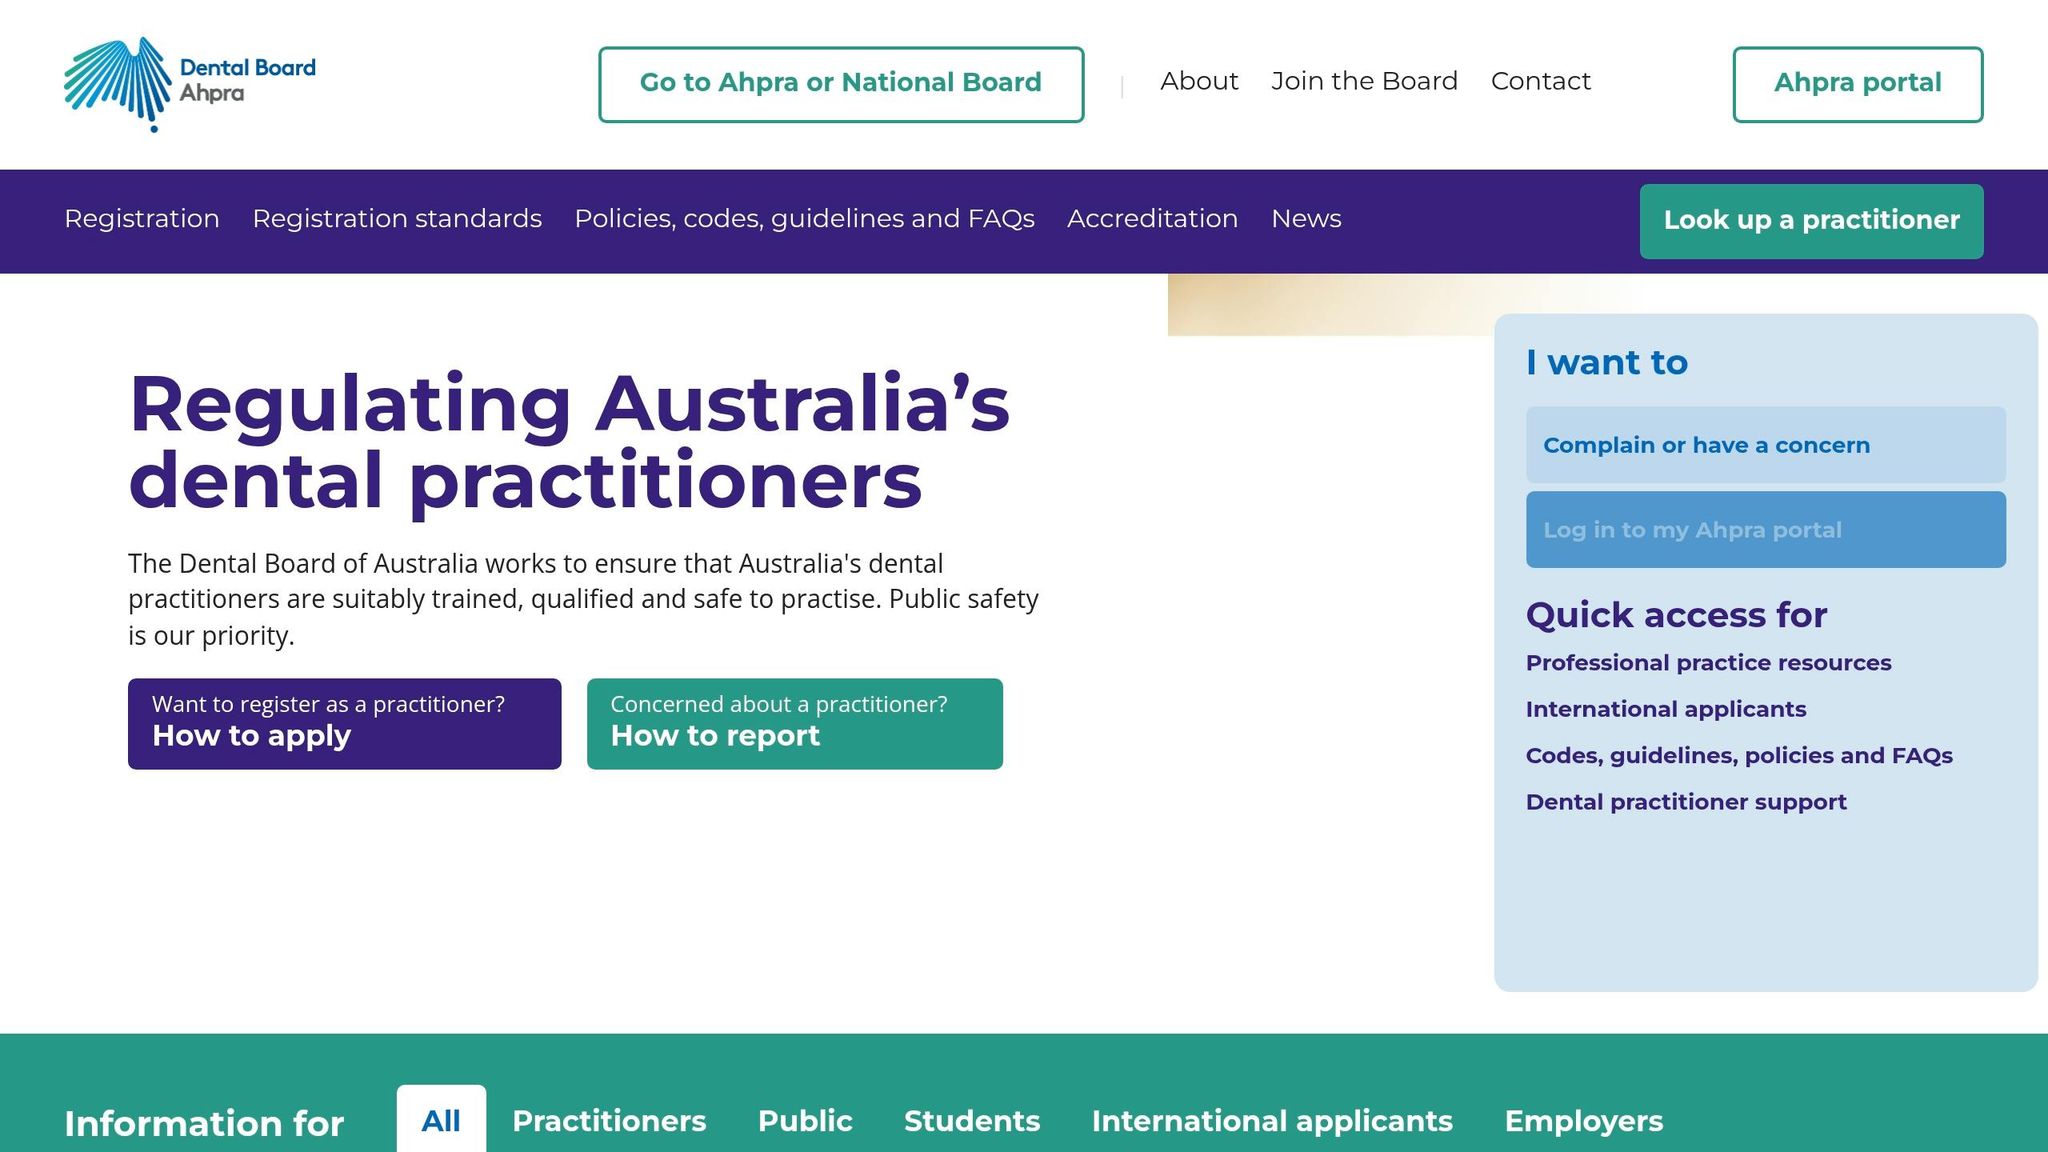Screen dimensions: 2048x1152
Task: Click the Regulating Australia's dental practitioners heading
Action: pos(569,443)
